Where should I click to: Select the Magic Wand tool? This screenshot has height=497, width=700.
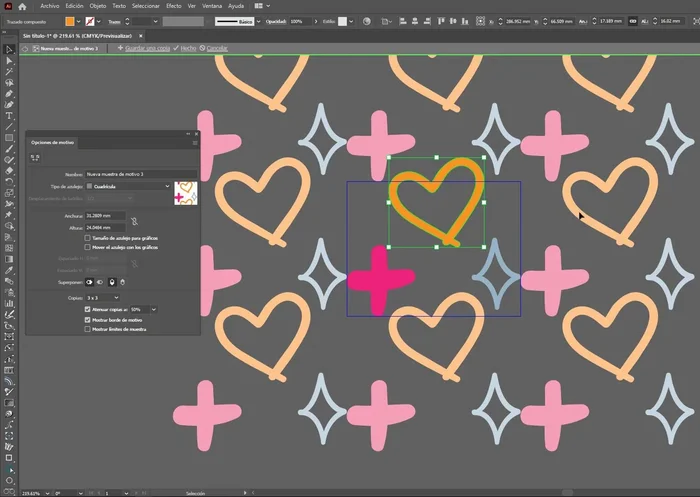(9, 71)
